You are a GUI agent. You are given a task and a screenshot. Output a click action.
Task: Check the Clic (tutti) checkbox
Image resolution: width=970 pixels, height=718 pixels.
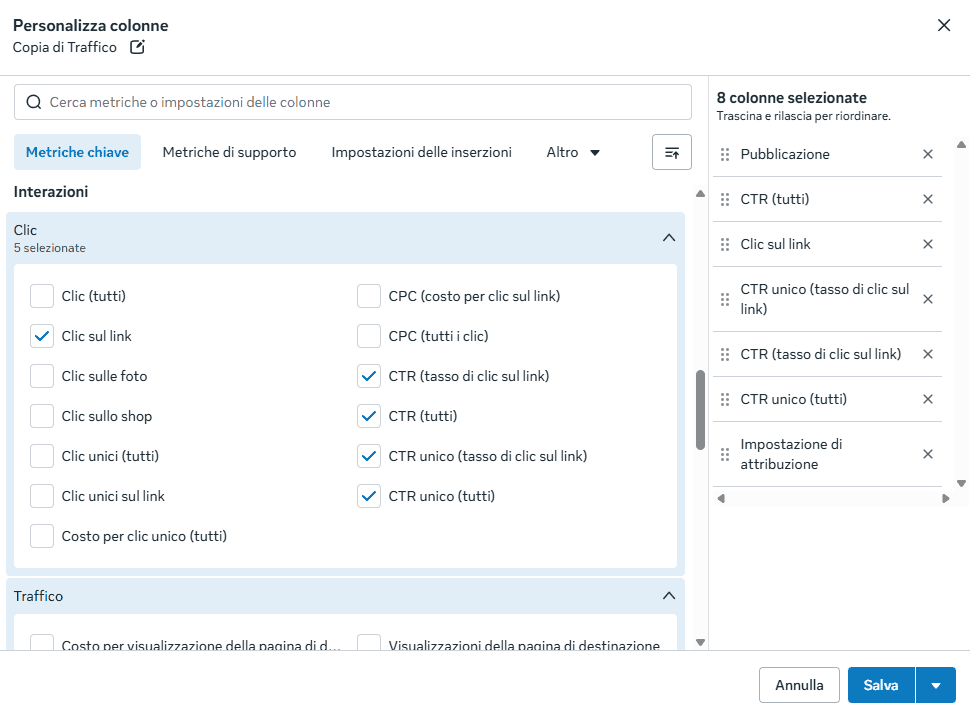coord(42,296)
